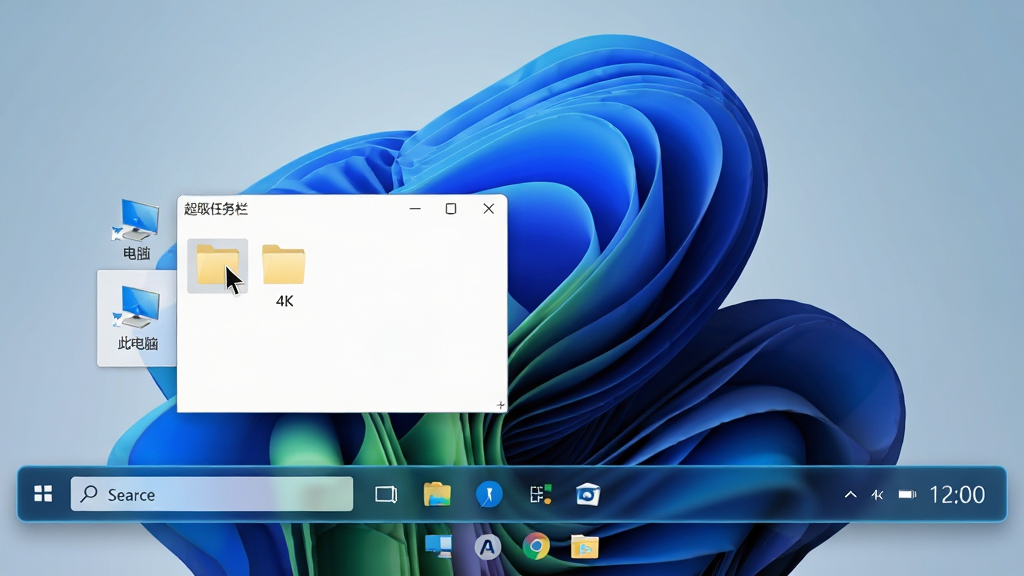Maximize the folder window
This screenshot has width=1024, height=576.
coord(451,208)
